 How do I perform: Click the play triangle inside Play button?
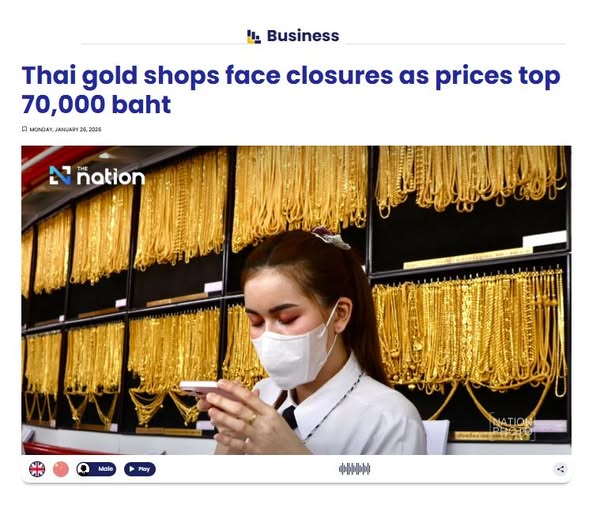pos(132,469)
